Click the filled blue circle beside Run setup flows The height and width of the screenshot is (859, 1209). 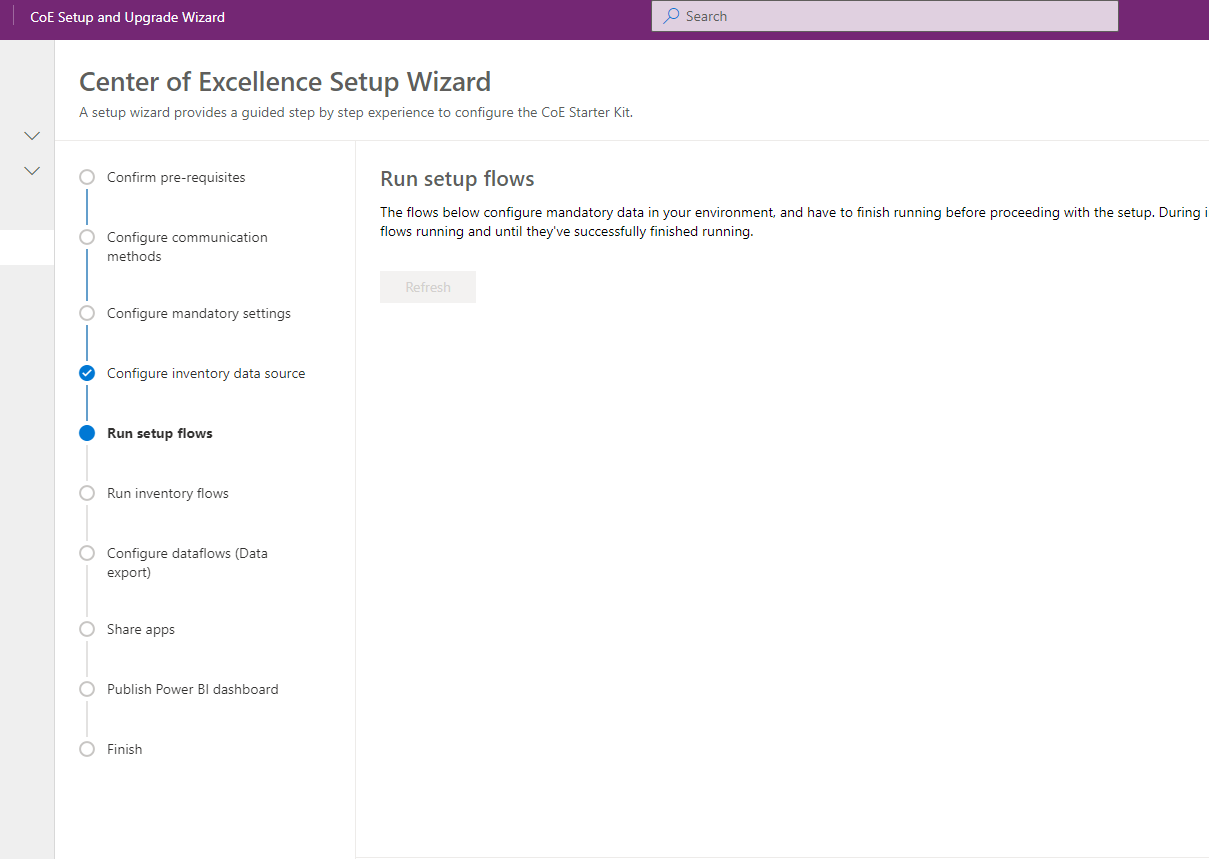pyautogui.click(x=87, y=432)
